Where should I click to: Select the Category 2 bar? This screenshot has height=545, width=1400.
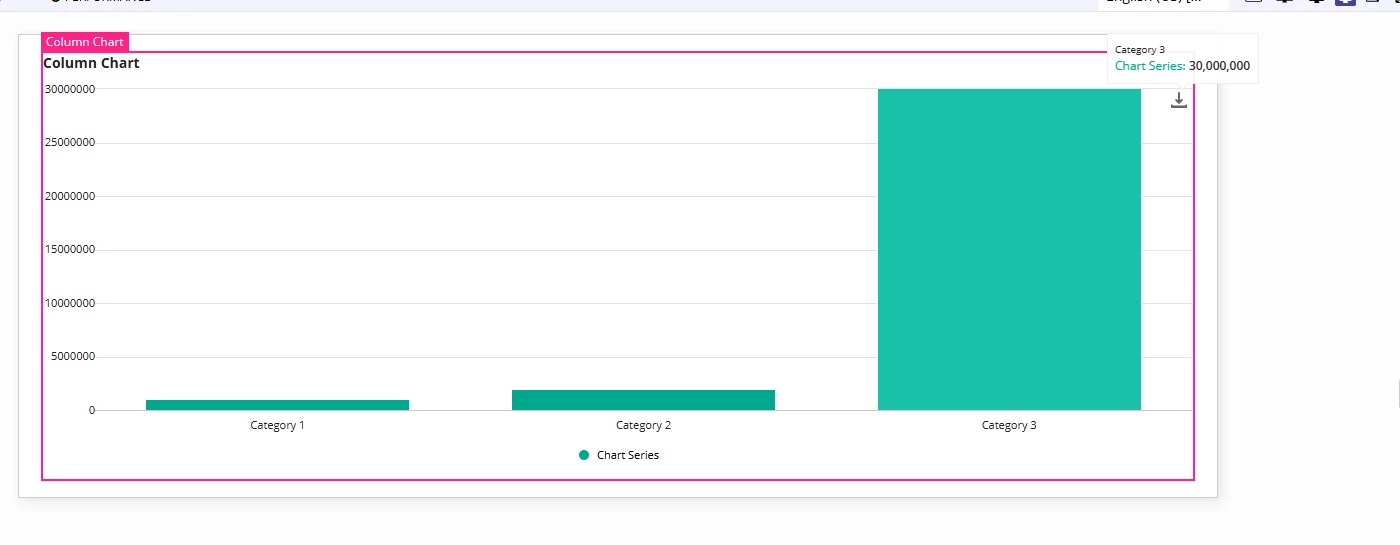click(x=643, y=400)
